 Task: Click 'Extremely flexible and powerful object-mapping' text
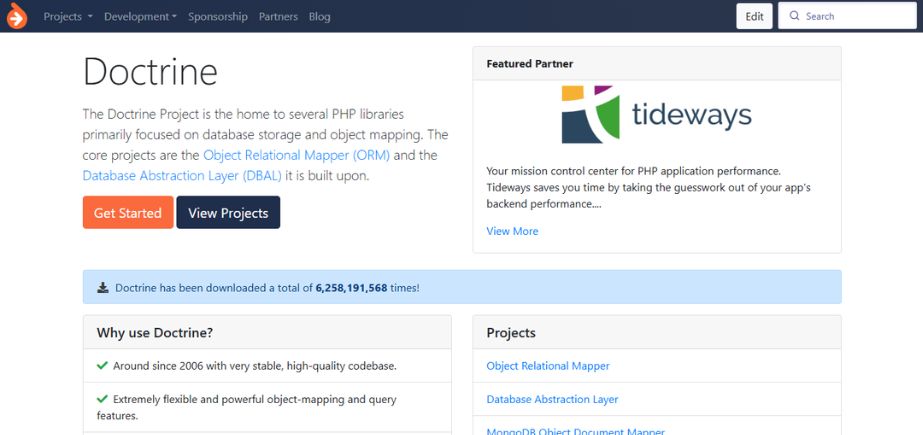[x=247, y=407]
